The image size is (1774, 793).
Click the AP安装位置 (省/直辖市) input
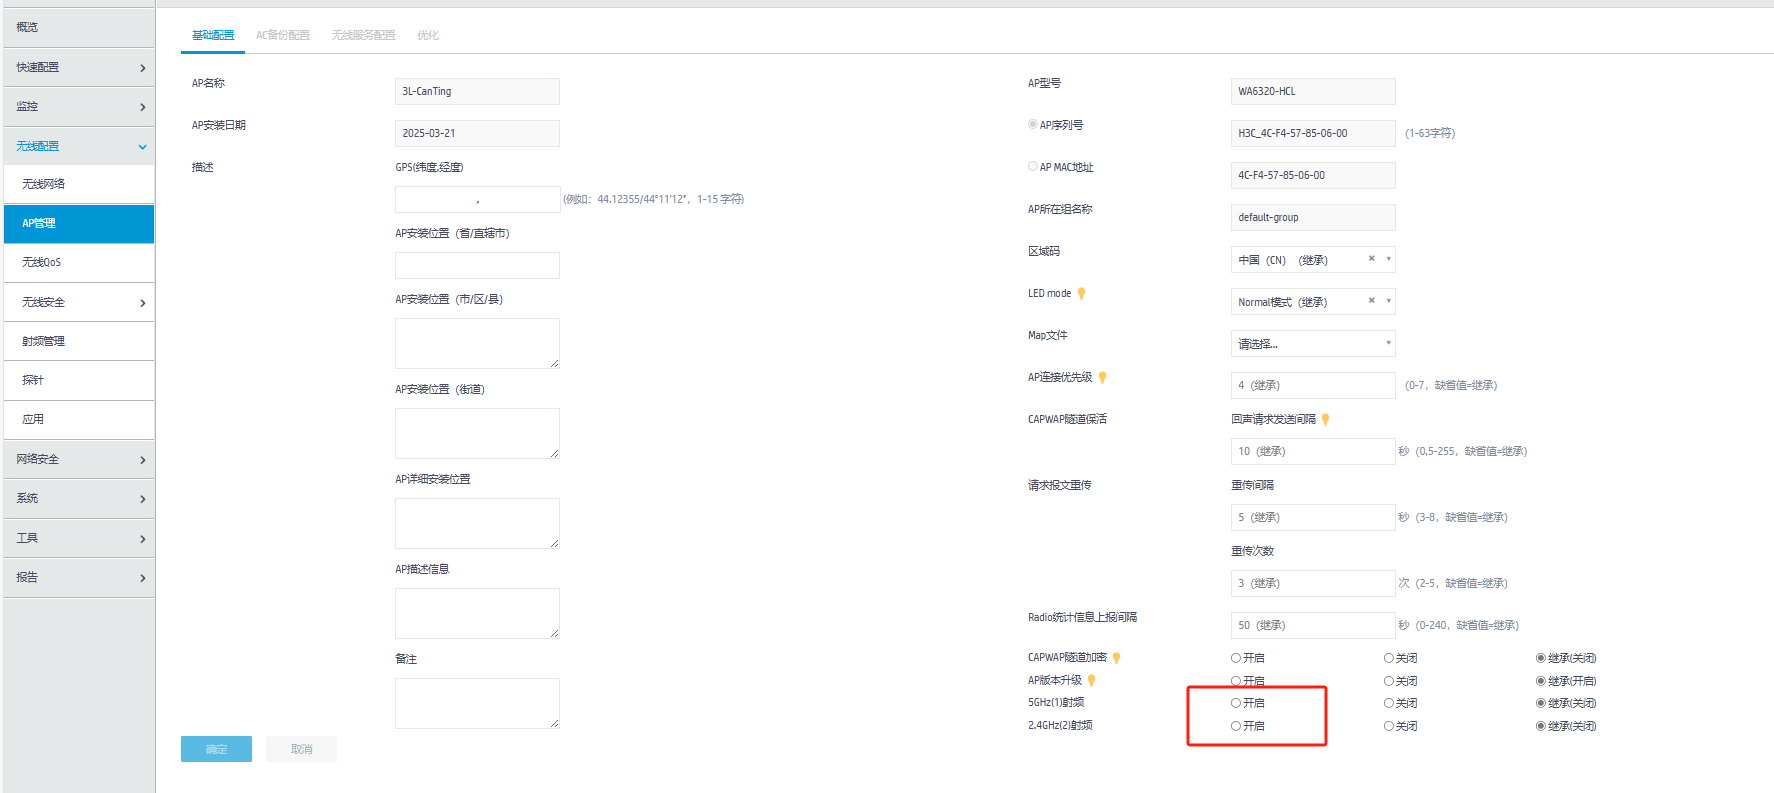pyautogui.click(x=477, y=265)
